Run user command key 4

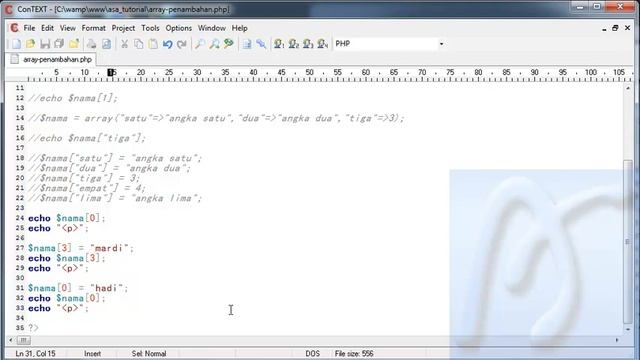coord(322,44)
